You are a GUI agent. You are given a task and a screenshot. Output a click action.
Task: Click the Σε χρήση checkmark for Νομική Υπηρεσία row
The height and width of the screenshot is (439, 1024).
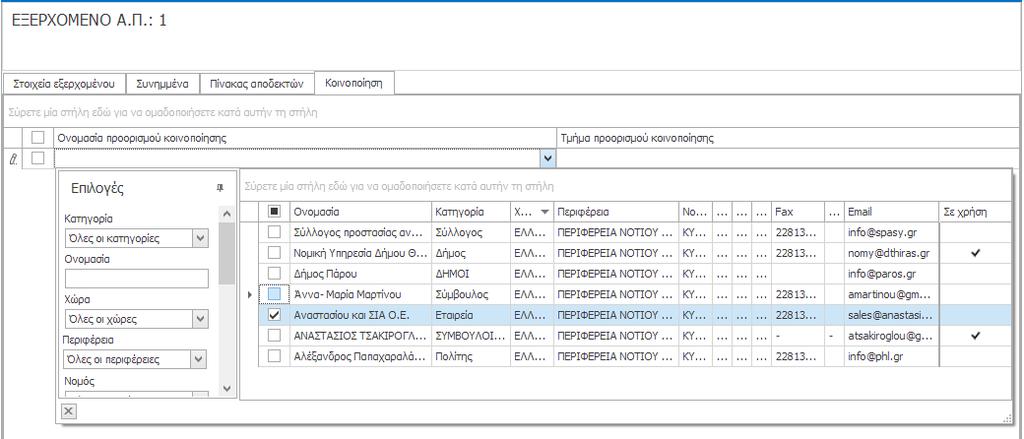(x=976, y=253)
